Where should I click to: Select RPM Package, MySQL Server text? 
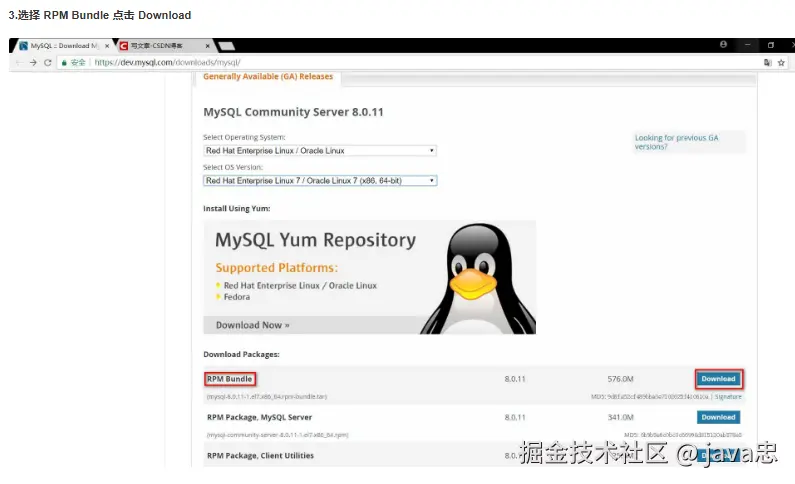pyautogui.click(x=260, y=417)
